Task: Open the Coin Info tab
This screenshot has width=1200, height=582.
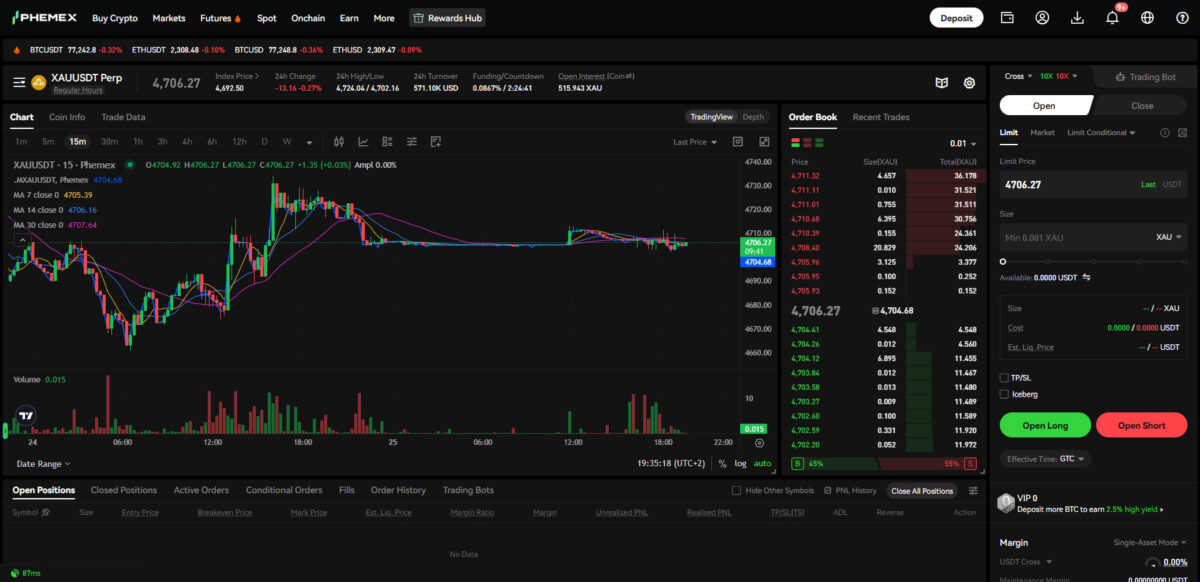Action: click(x=67, y=117)
